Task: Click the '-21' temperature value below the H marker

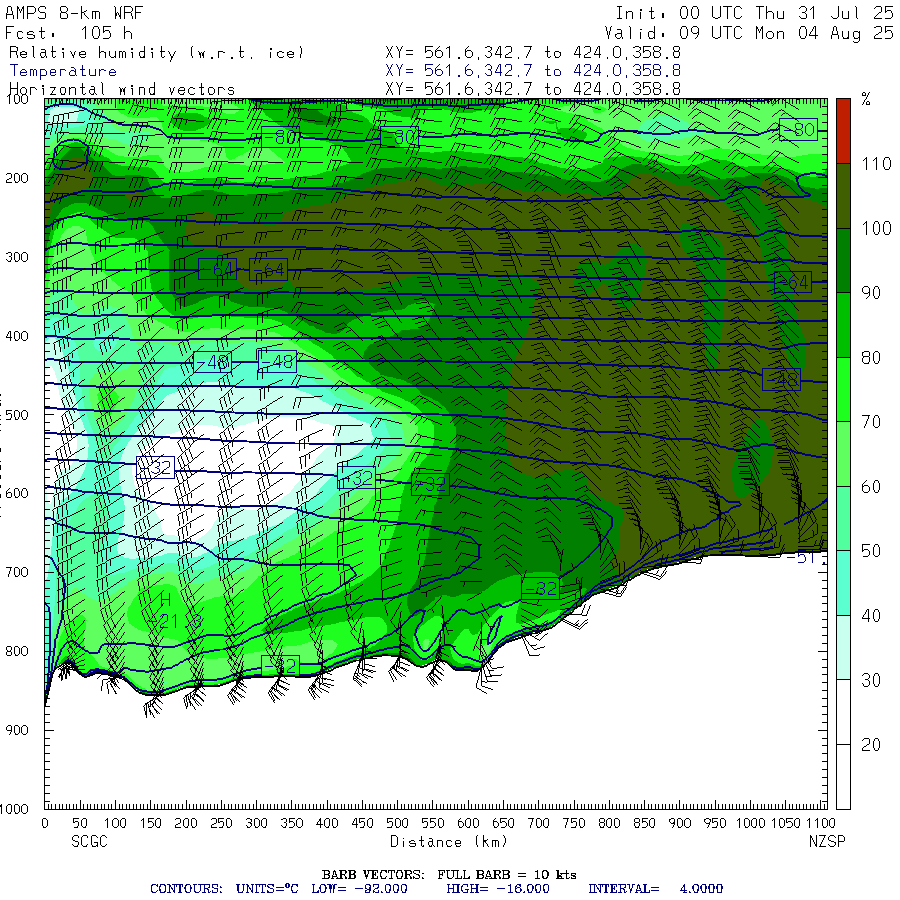Action: [x=163, y=621]
